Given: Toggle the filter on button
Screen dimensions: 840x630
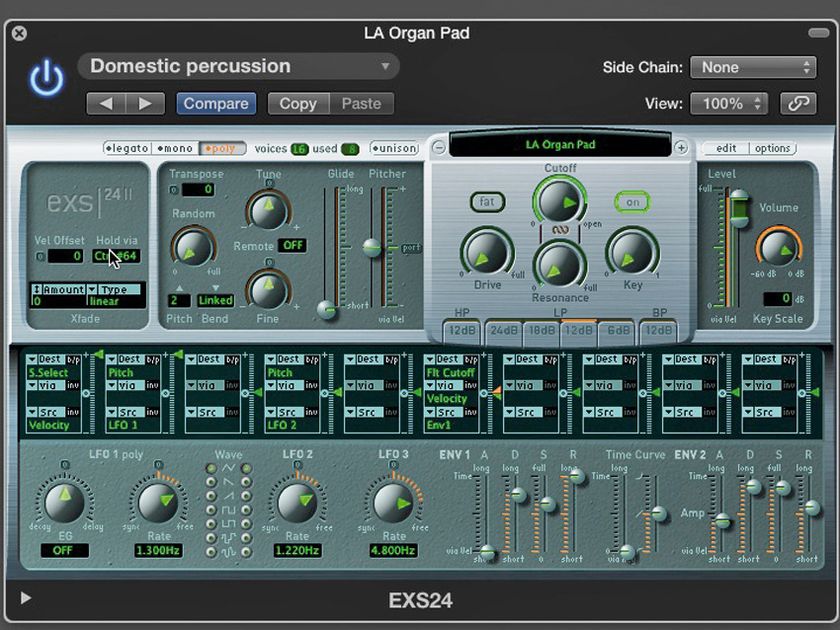Looking at the screenshot, I should tap(633, 201).
